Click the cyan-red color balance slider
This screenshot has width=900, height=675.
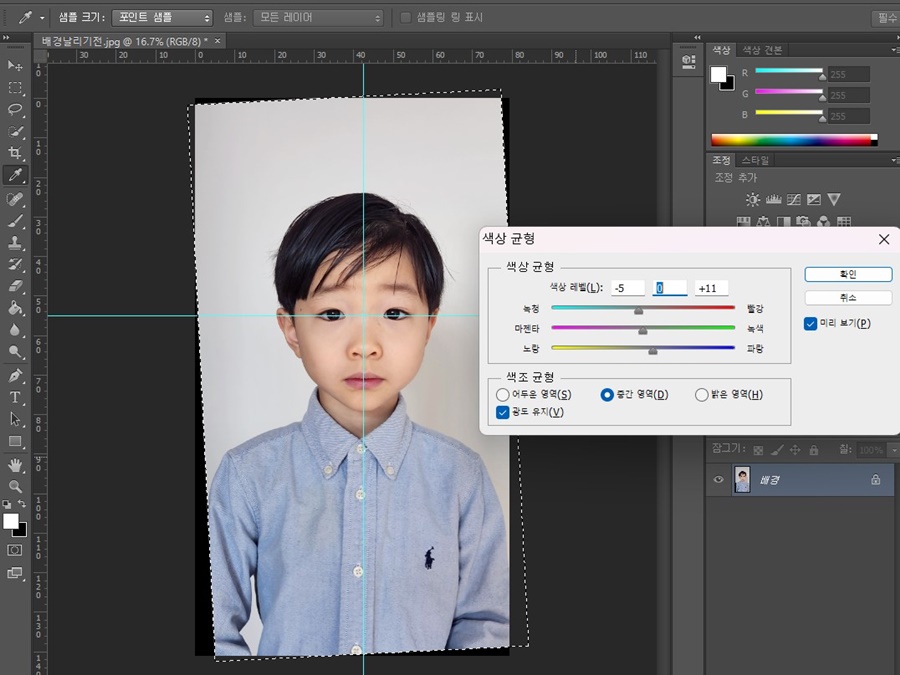tap(643, 308)
